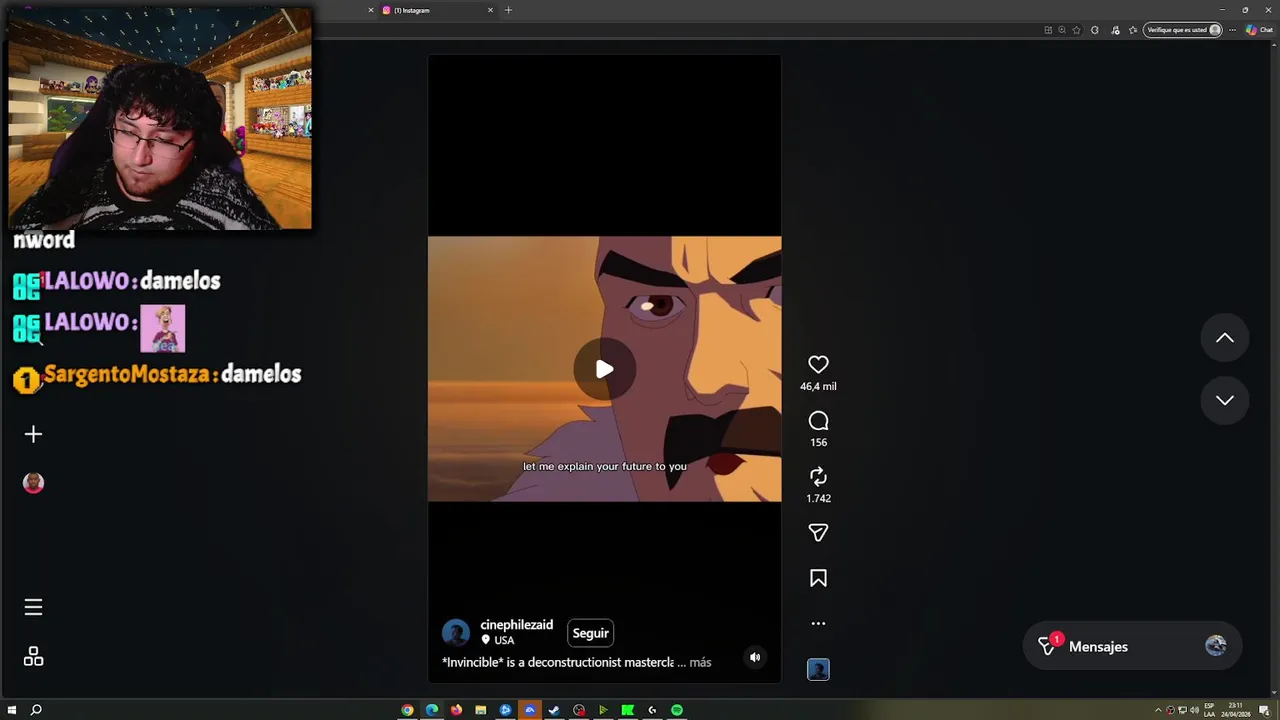The width and height of the screenshot is (1280, 720).
Task: Open cinephilezaid's profile picture
Action: 456,633
